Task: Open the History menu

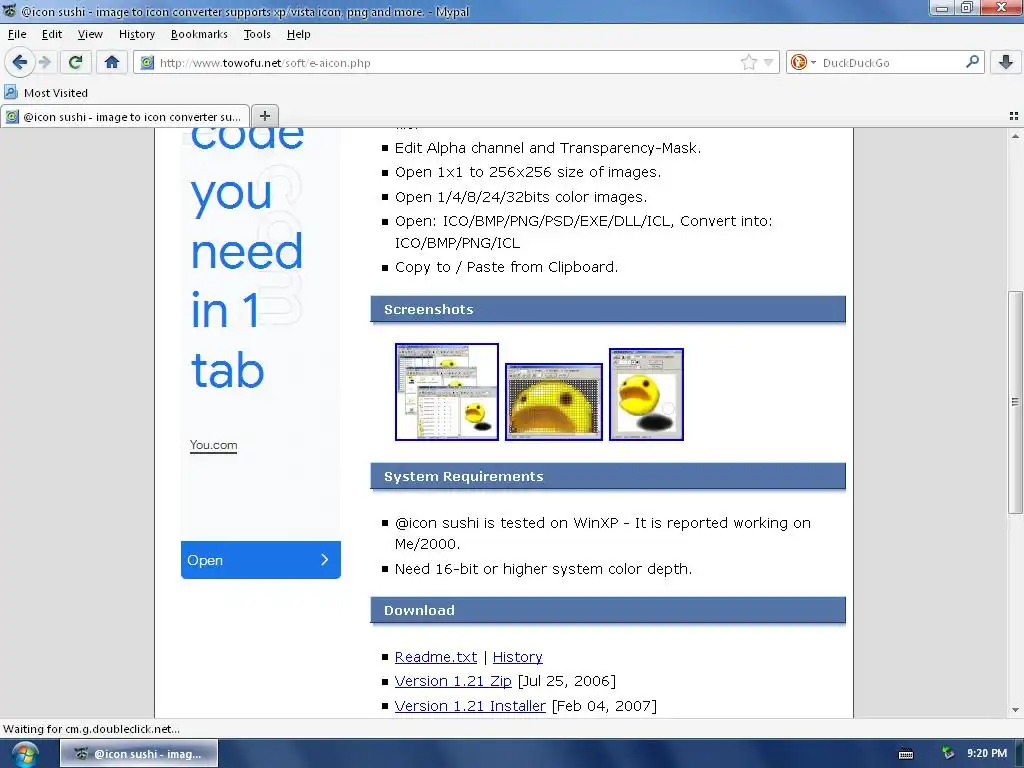Action: coord(136,34)
